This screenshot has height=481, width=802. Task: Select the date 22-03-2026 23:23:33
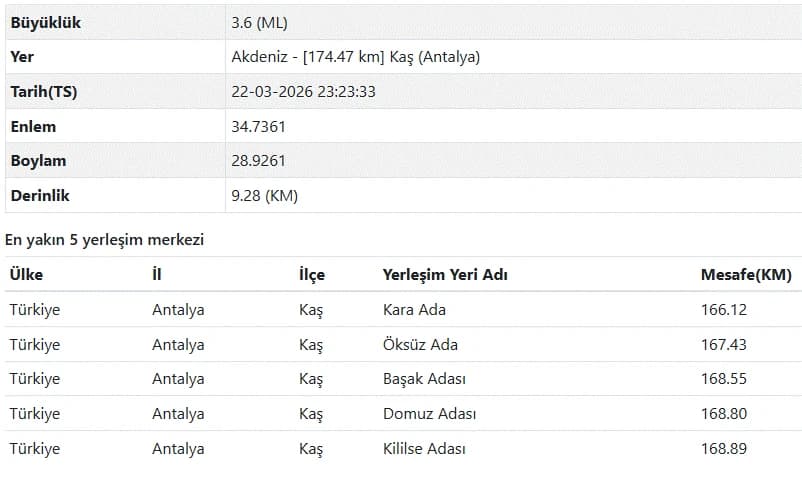303,92
